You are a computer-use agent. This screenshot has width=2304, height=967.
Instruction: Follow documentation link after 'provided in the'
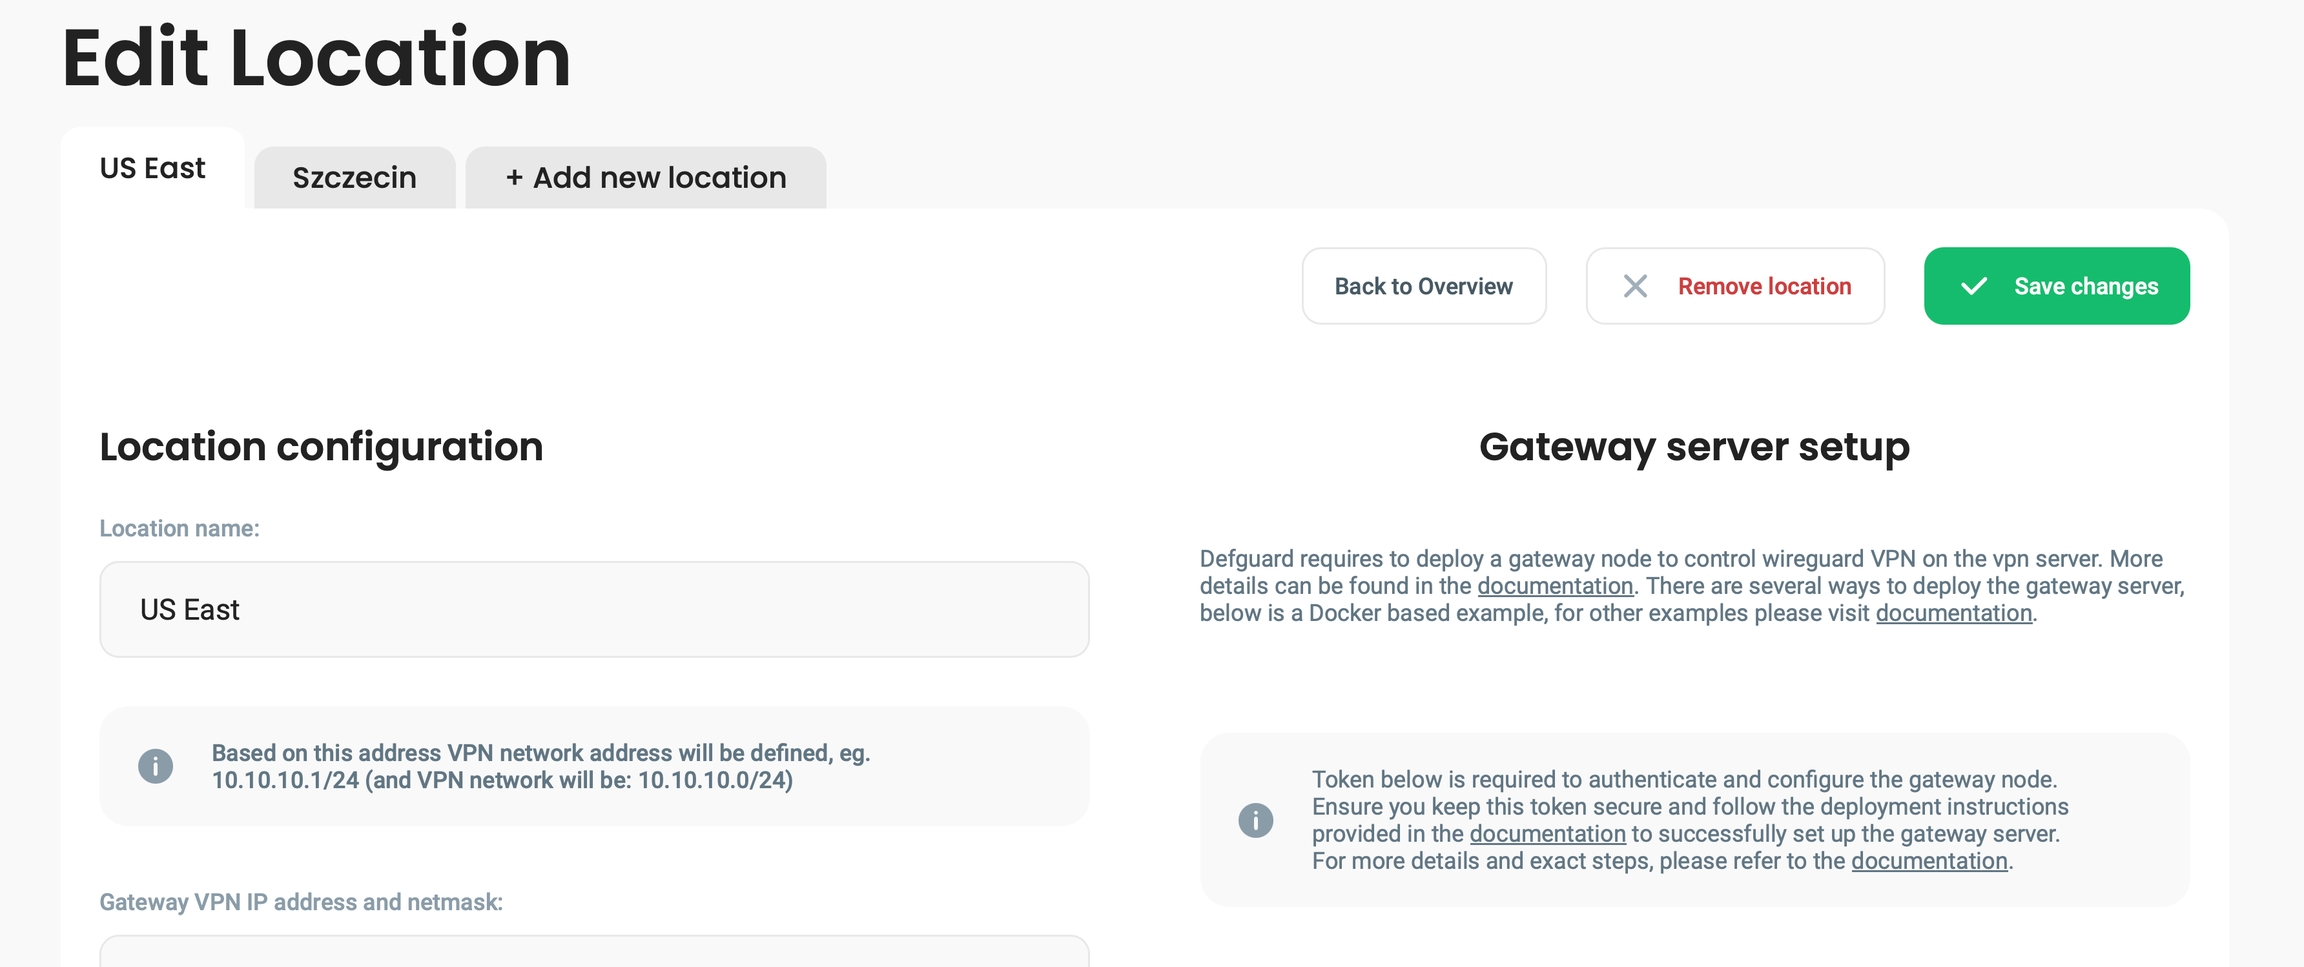tap(1547, 834)
